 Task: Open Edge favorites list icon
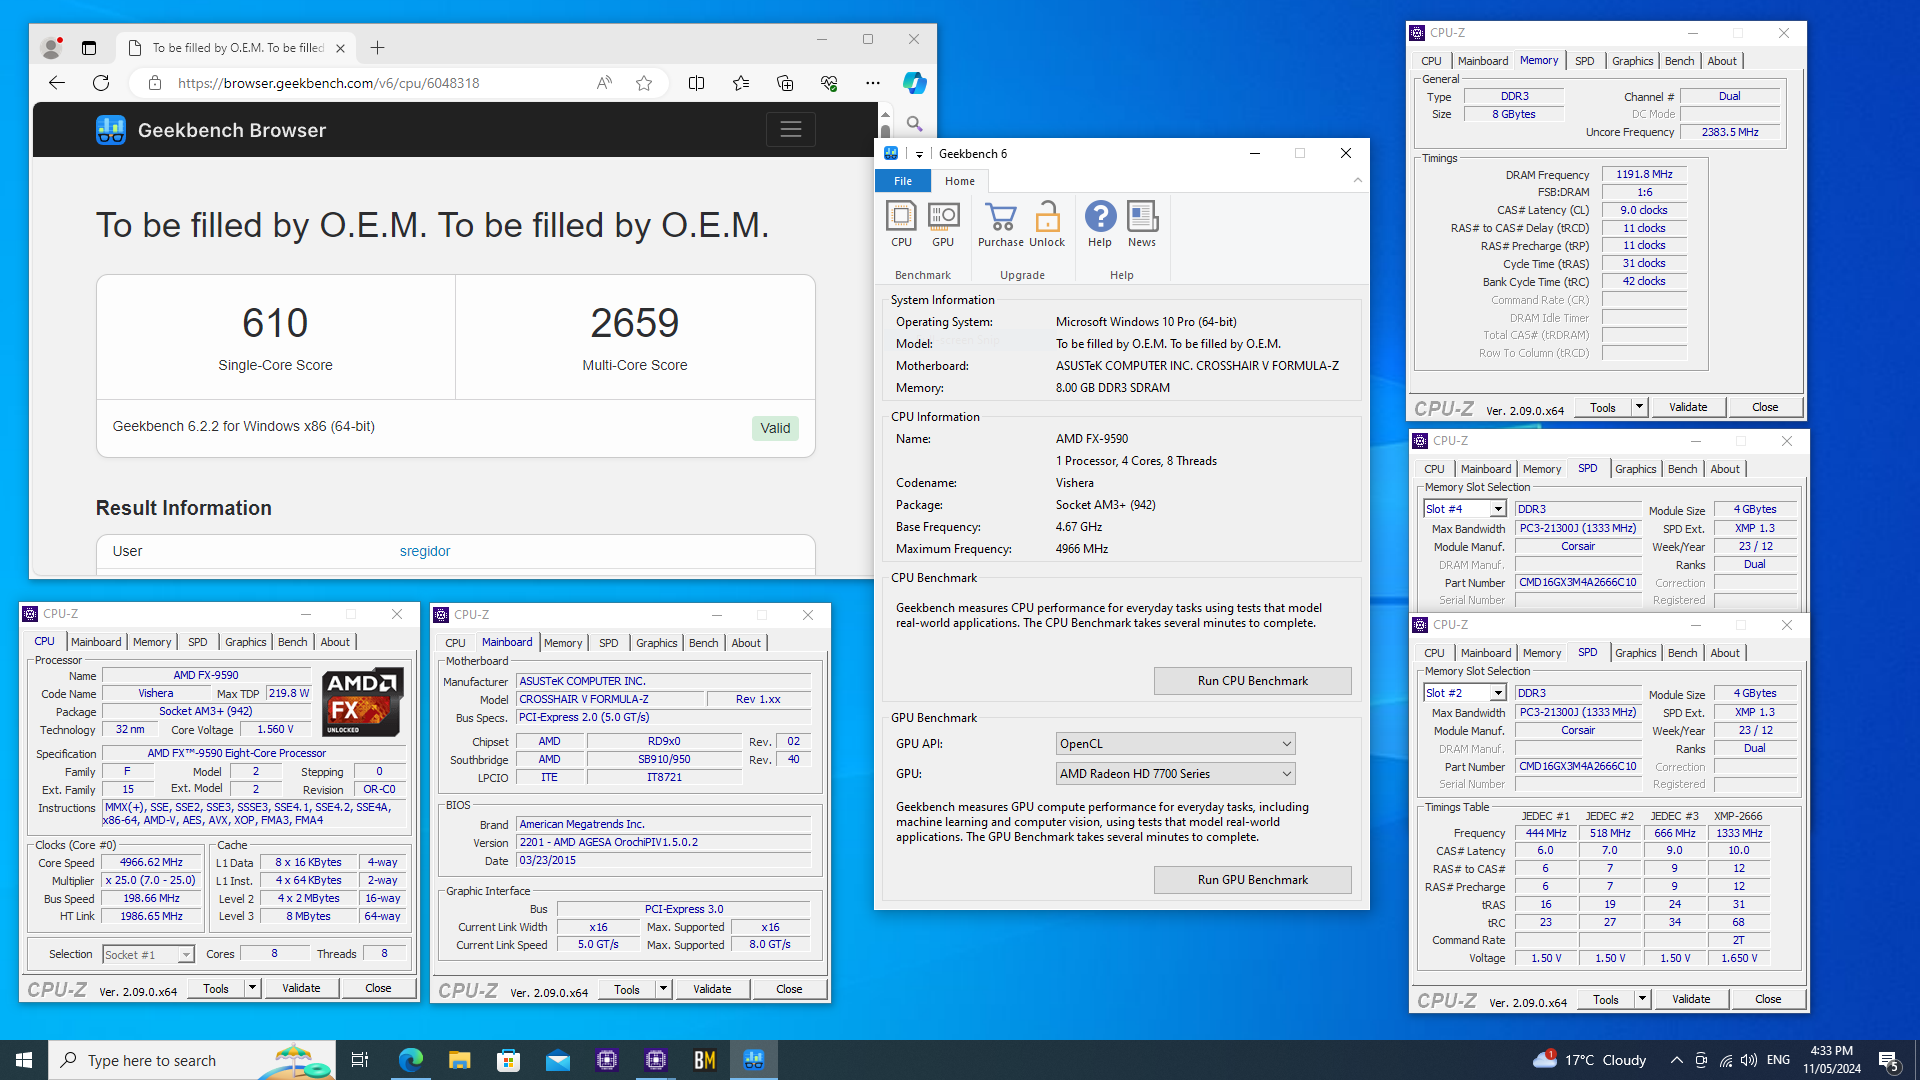tap(741, 83)
